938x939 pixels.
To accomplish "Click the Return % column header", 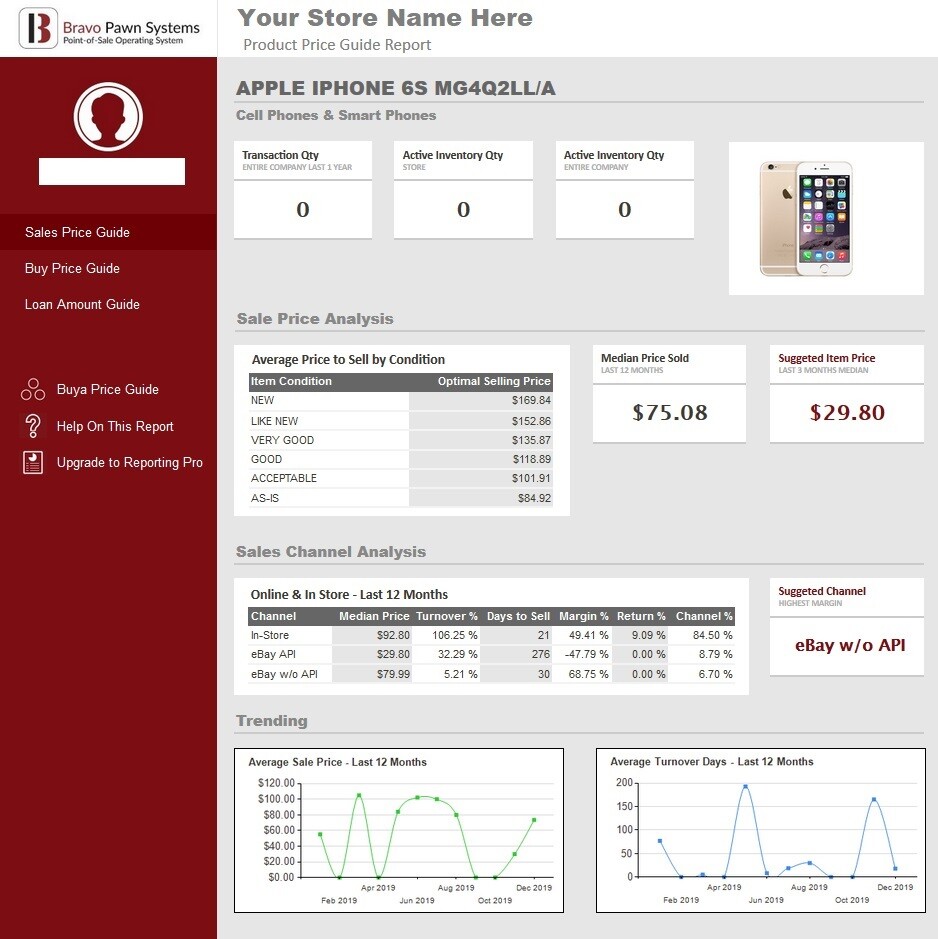I will pyautogui.click(x=641, y=616).
